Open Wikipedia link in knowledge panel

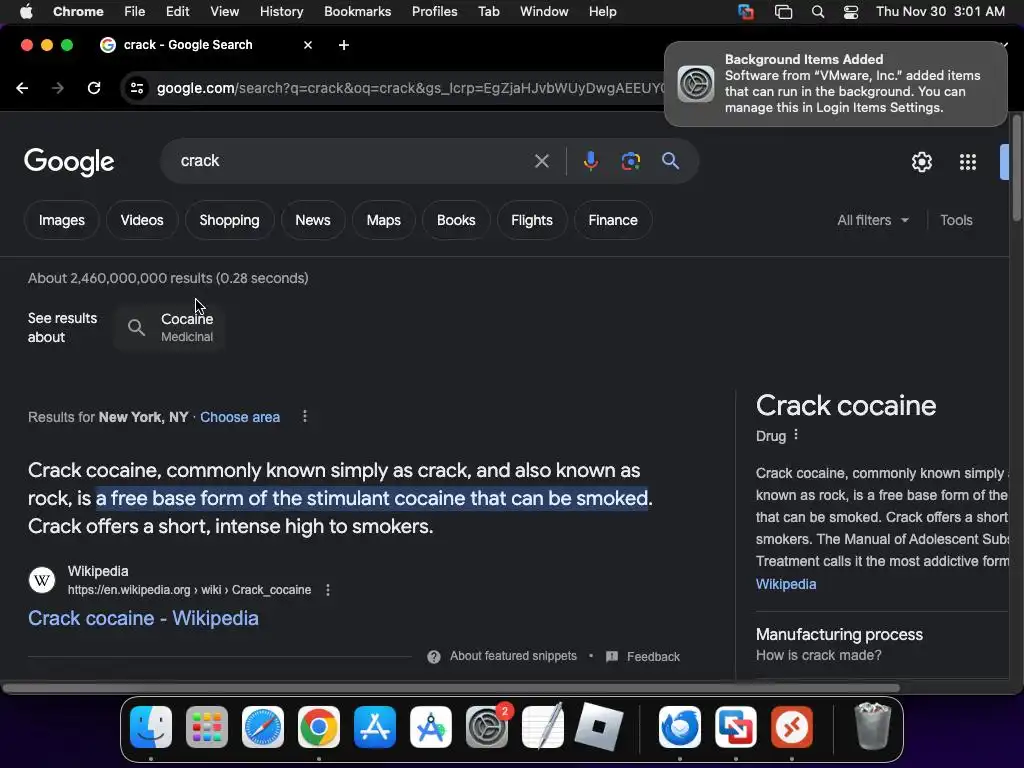tap(786, 584)
